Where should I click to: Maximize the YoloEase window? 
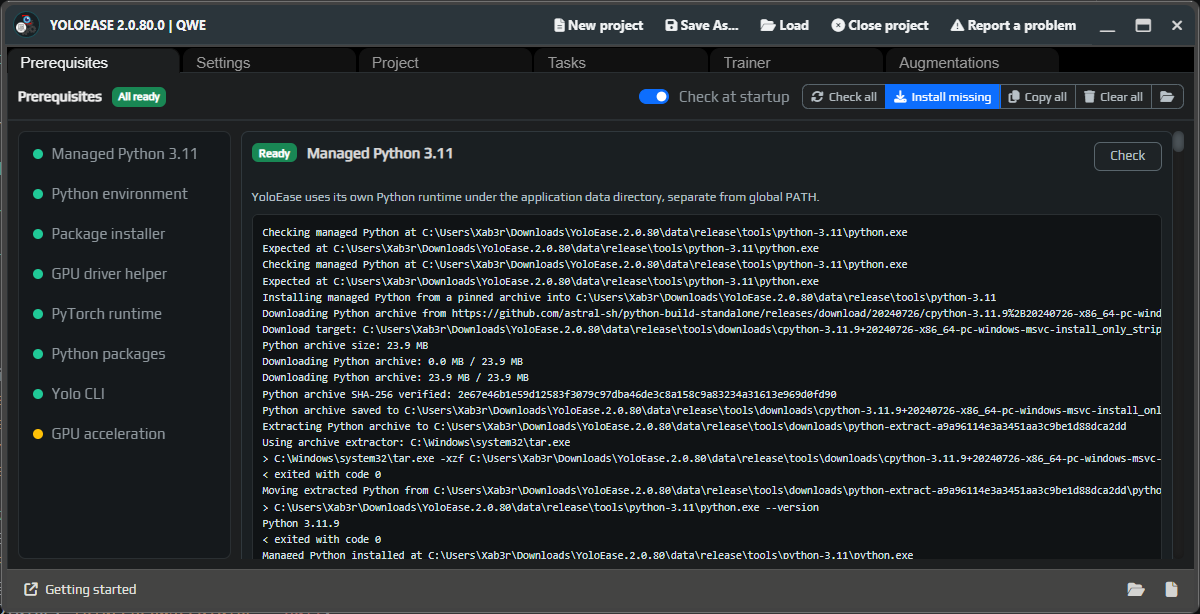1143,25
